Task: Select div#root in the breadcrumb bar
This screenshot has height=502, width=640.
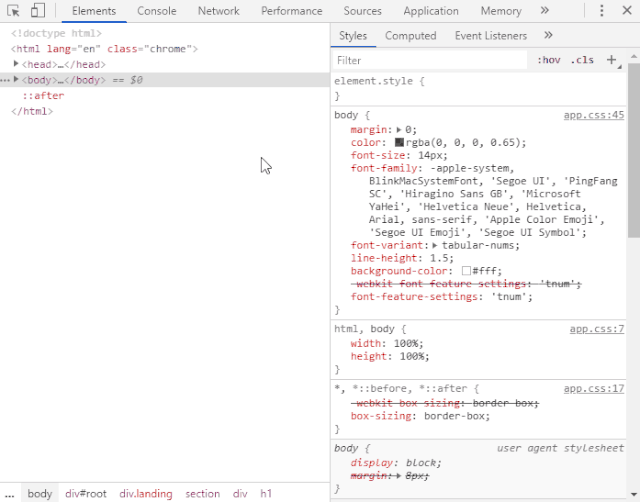Action: 86,493
